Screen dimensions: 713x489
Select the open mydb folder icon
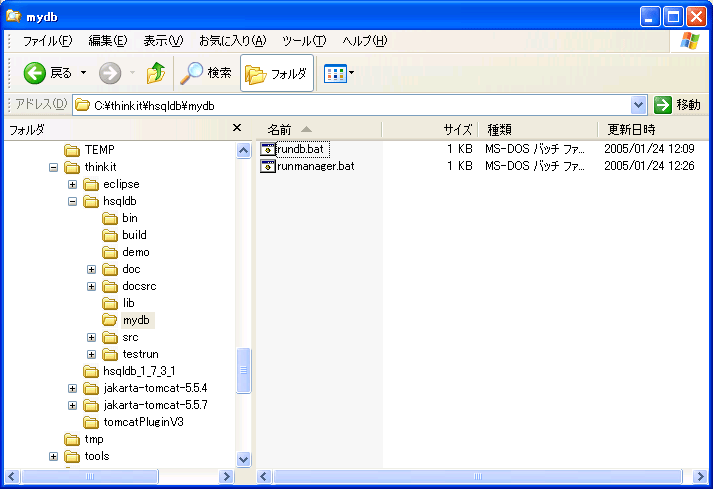pos(110,320)
